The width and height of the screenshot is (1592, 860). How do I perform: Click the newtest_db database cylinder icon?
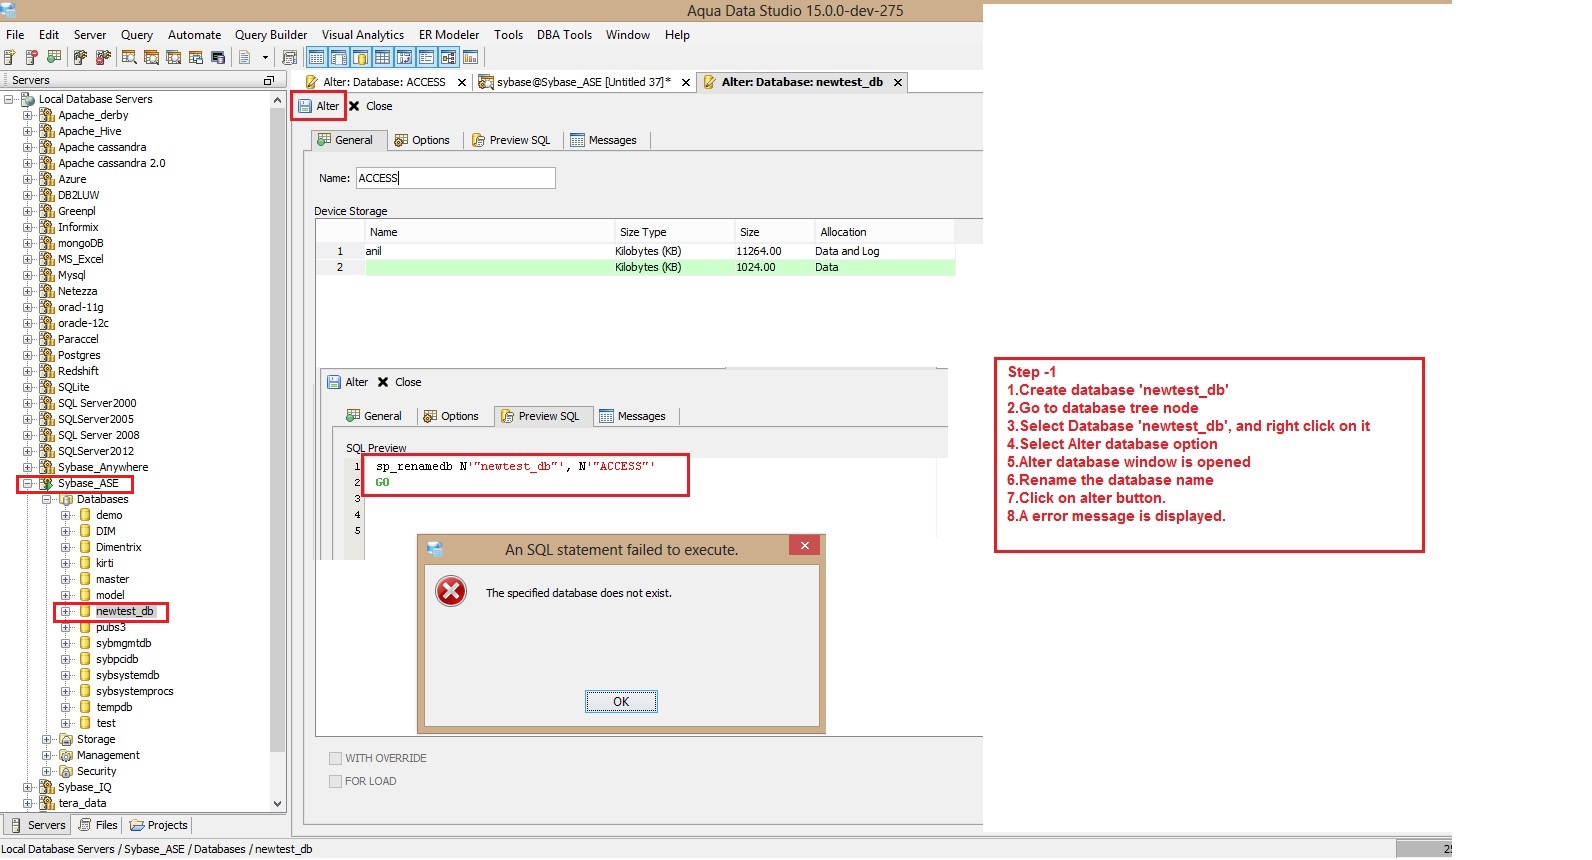click(x=85, y=611)
